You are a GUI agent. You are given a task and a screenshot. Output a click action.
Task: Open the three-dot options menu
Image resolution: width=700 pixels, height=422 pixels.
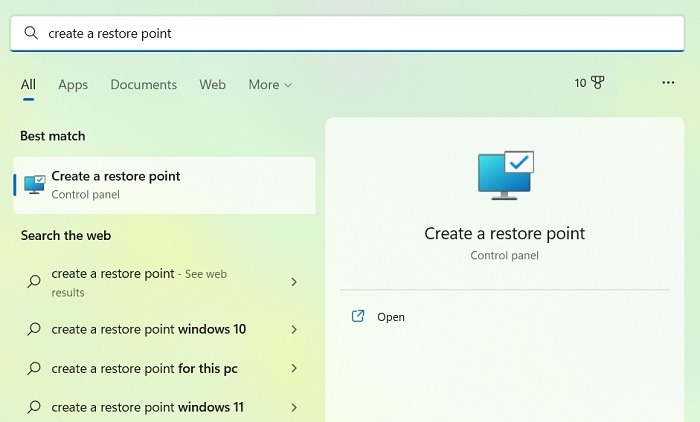click(668, 83)
